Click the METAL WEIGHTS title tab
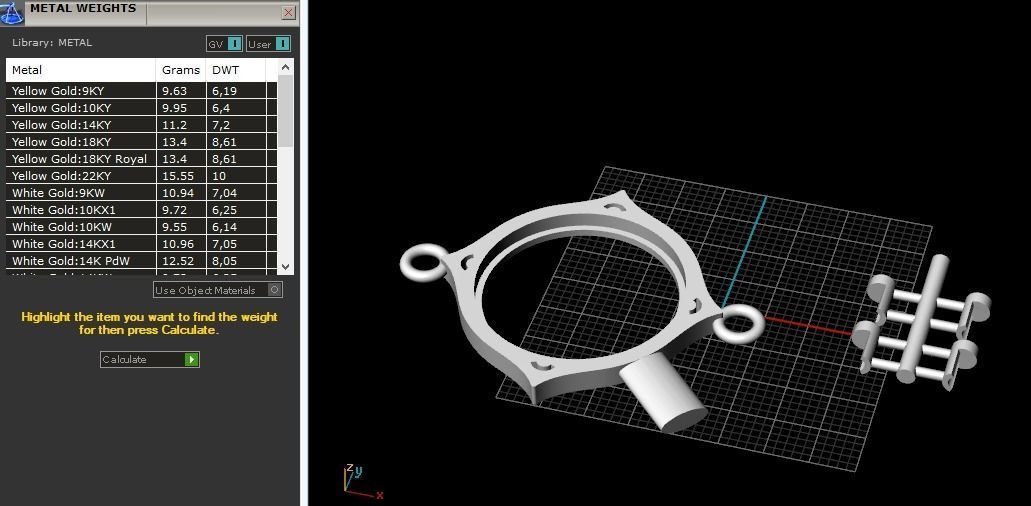The width and height of the screenshot is (1031, 506). point(83,9)
